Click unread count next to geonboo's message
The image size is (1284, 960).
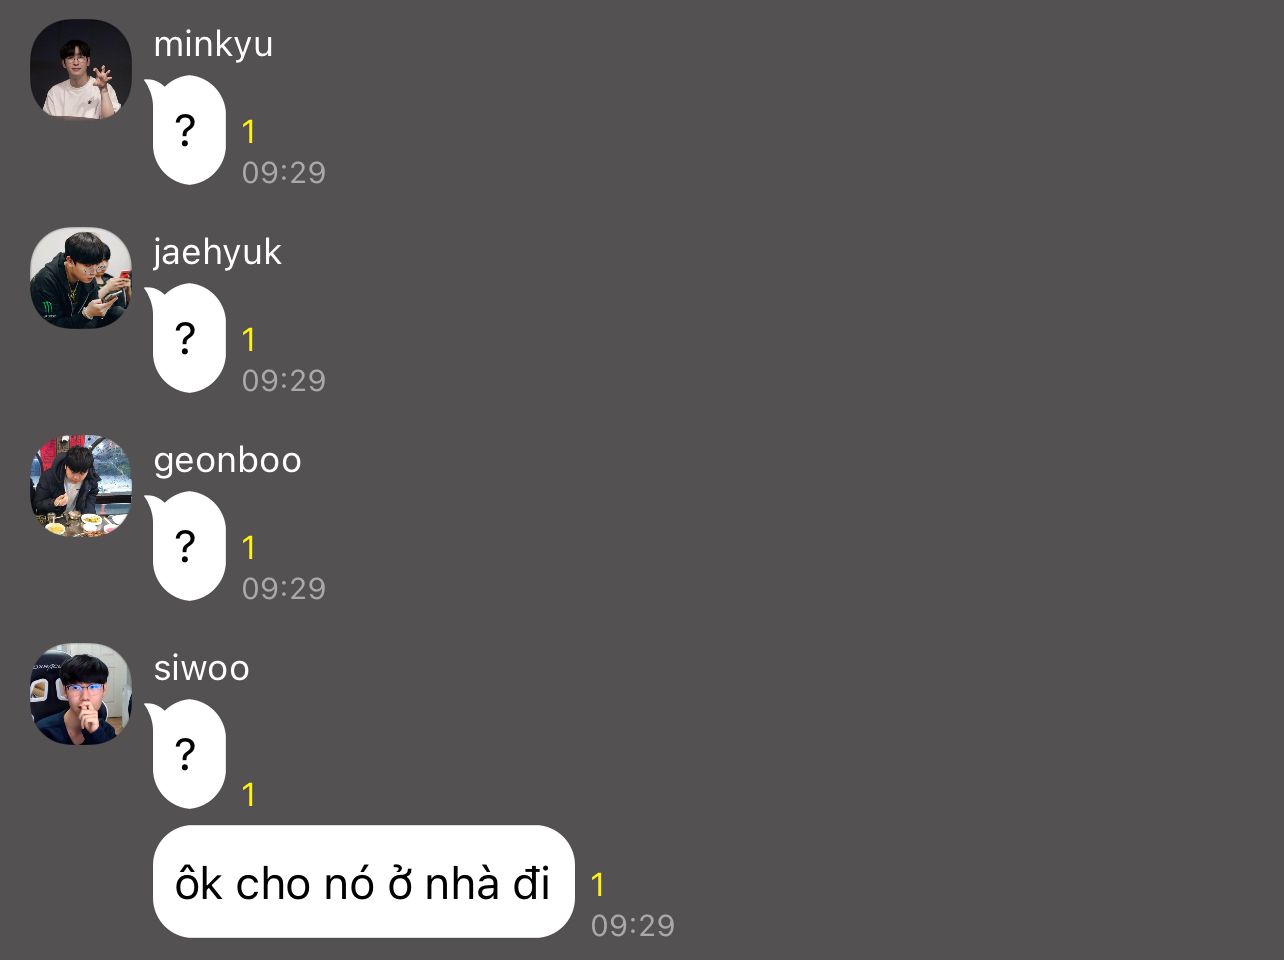point(249,548)
